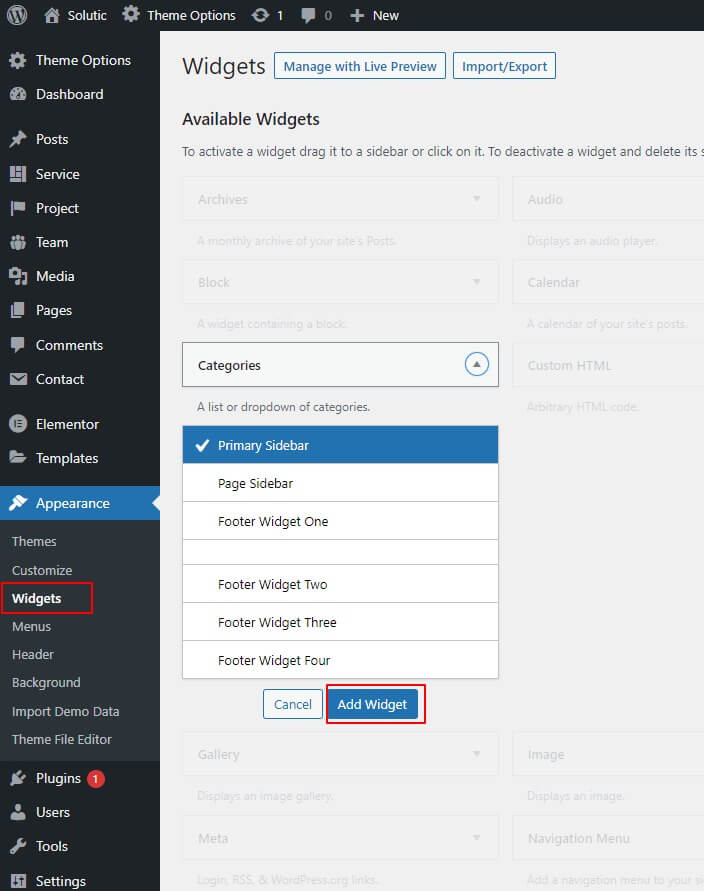Open the Comments sidebar icon
Screen dimensions: 704x891
pos(18,344)
